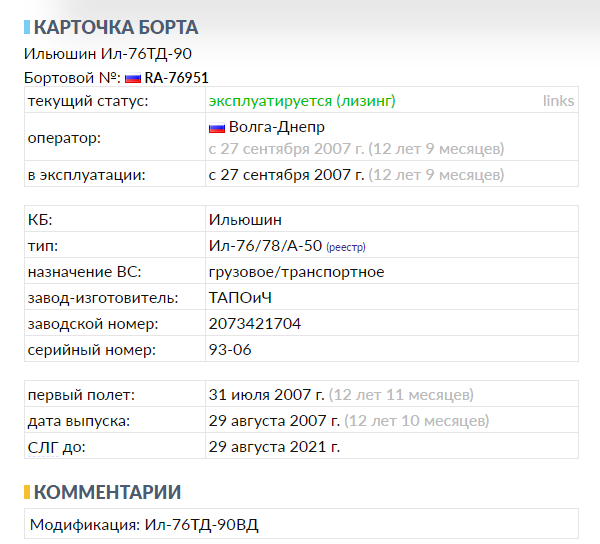This screenshot has height=544, width=600.
Task: Click the in-service date с 27 сентября 2007 г.
Action: pyautogui.click(x=286, y=175)
